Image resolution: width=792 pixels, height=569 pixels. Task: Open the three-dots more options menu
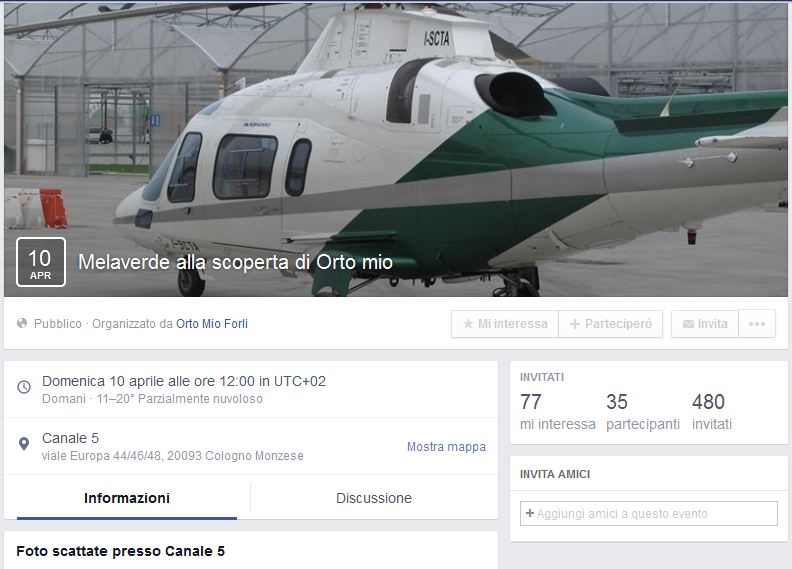click(x=757, y=324)
